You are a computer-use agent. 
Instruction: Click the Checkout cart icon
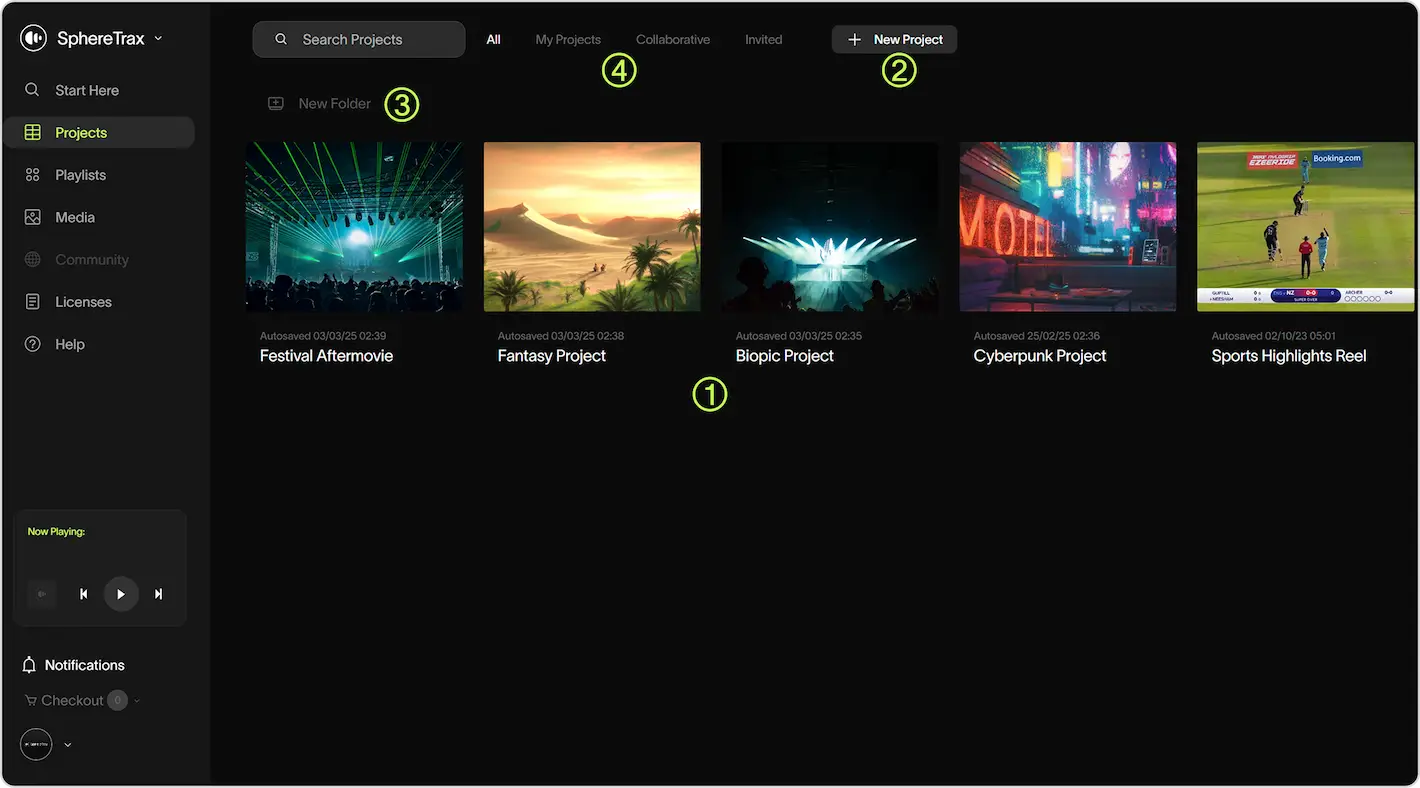pos(31,700)
